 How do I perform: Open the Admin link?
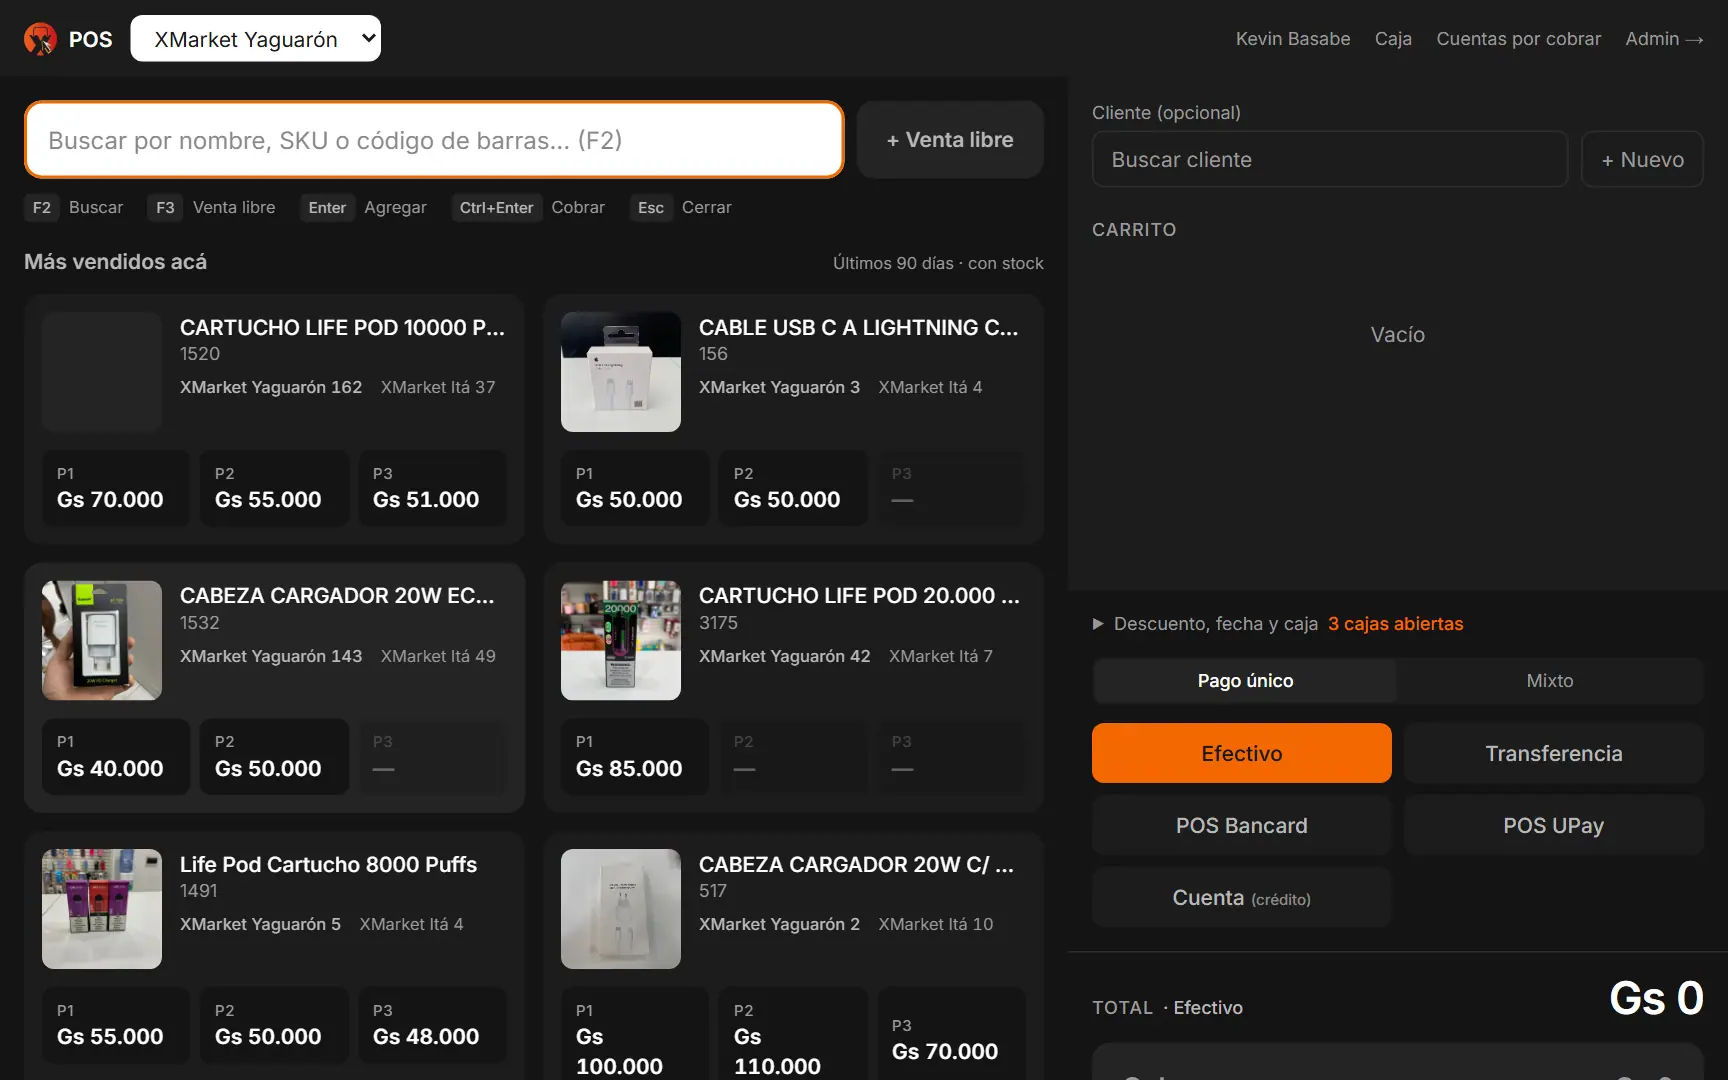pos(1664,38)
